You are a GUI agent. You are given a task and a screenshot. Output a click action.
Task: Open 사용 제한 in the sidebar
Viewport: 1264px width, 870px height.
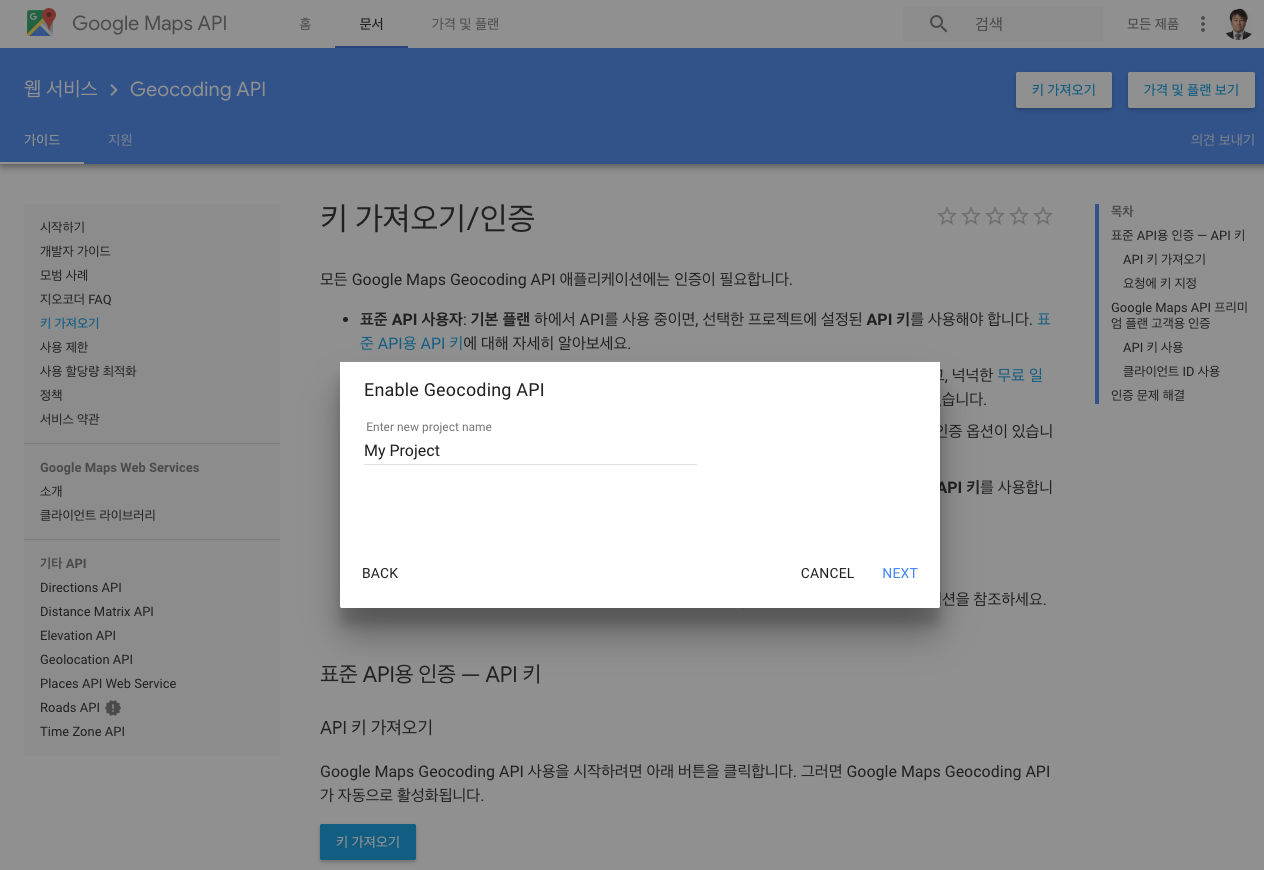pos(64,347)
